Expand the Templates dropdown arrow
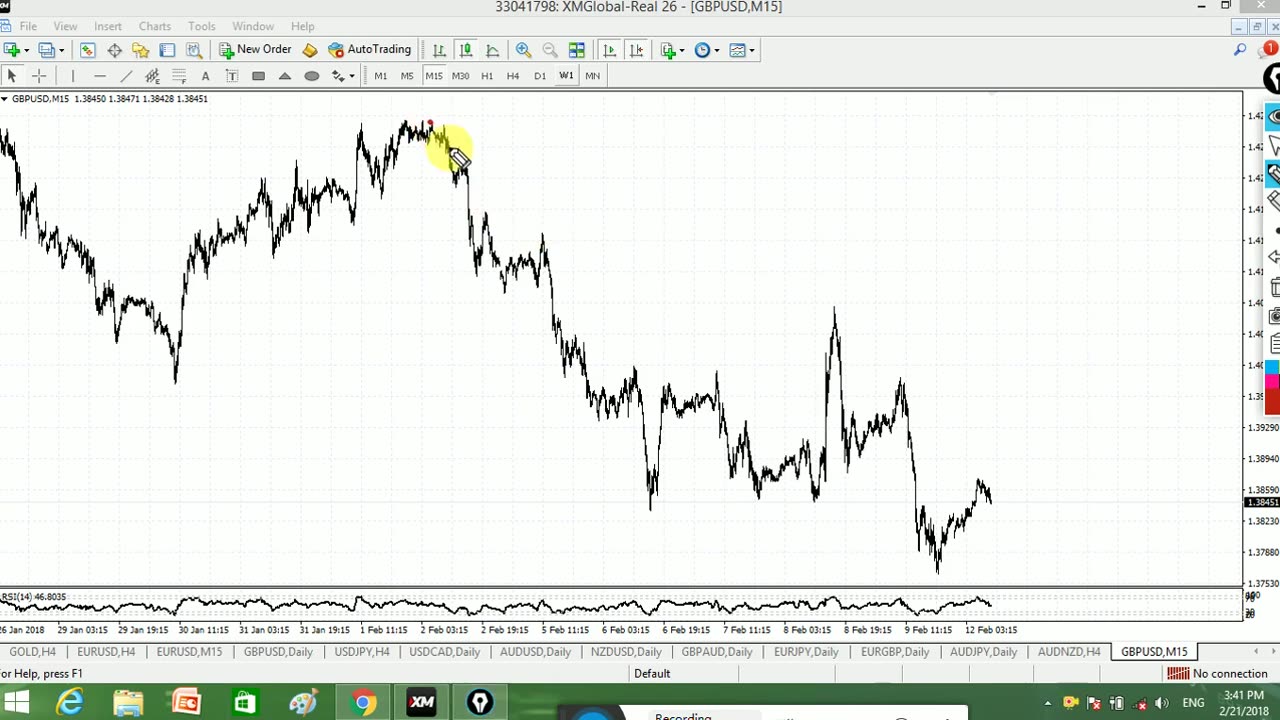The width and height of the screenshot is (1280, 720). [x=752, y=50]
